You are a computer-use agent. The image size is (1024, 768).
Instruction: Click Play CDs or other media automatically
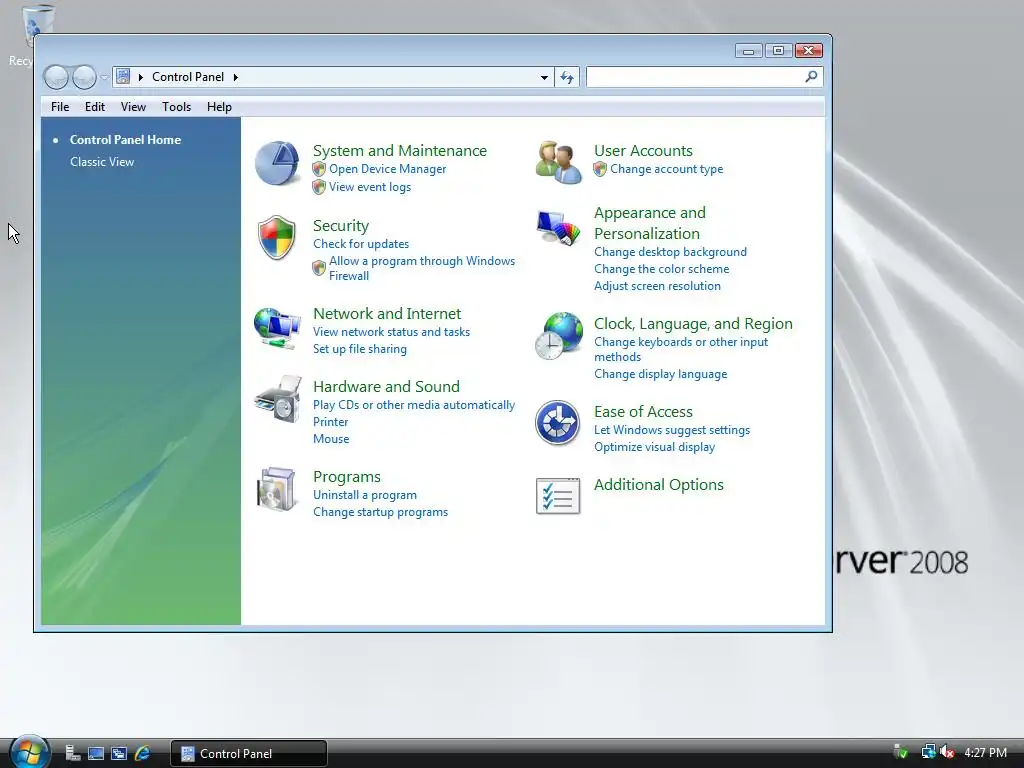click(414, 405)
